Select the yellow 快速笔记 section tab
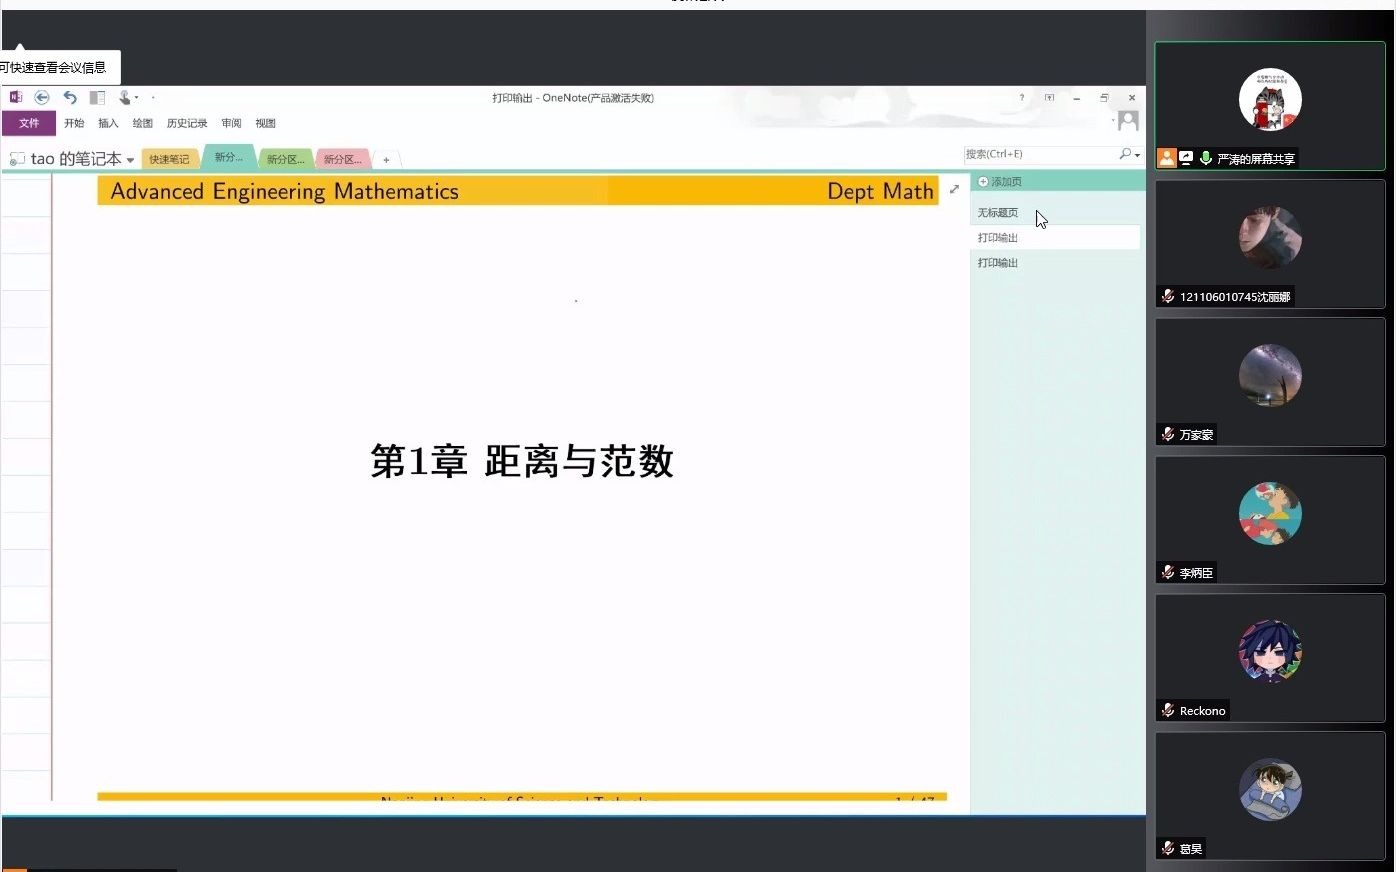This screenshot has width=1396, height=872. [168, 158]
